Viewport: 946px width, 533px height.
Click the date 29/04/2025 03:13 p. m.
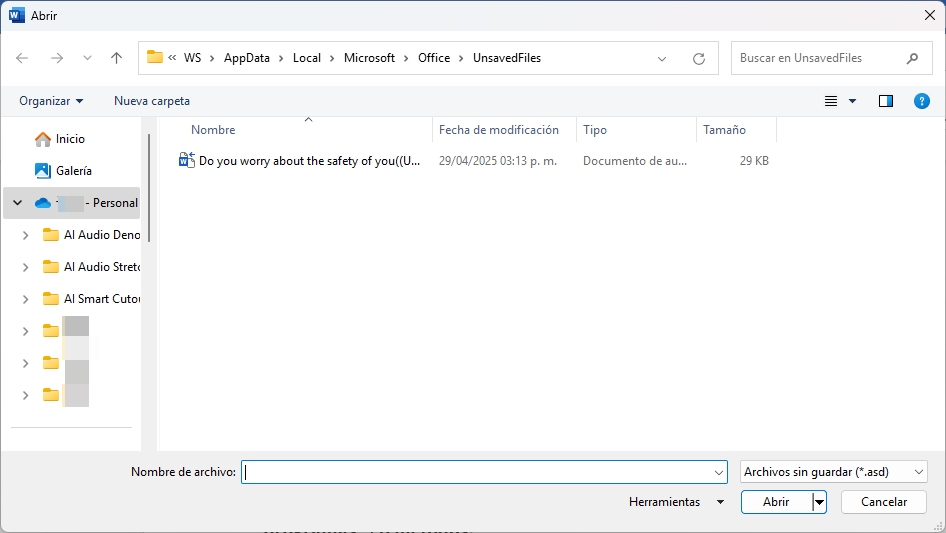498,161
